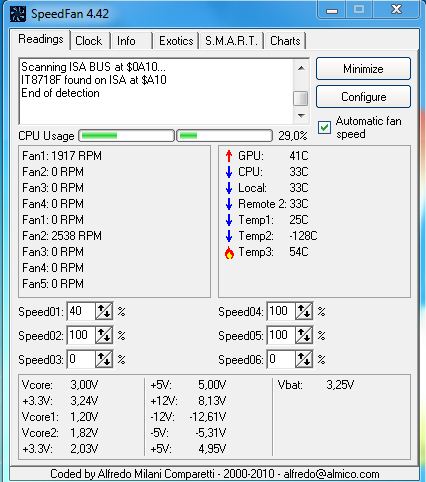Click the Speed05 value field
Image resolution: width=426 pixels, height=482 pixels.
(281, 335)
